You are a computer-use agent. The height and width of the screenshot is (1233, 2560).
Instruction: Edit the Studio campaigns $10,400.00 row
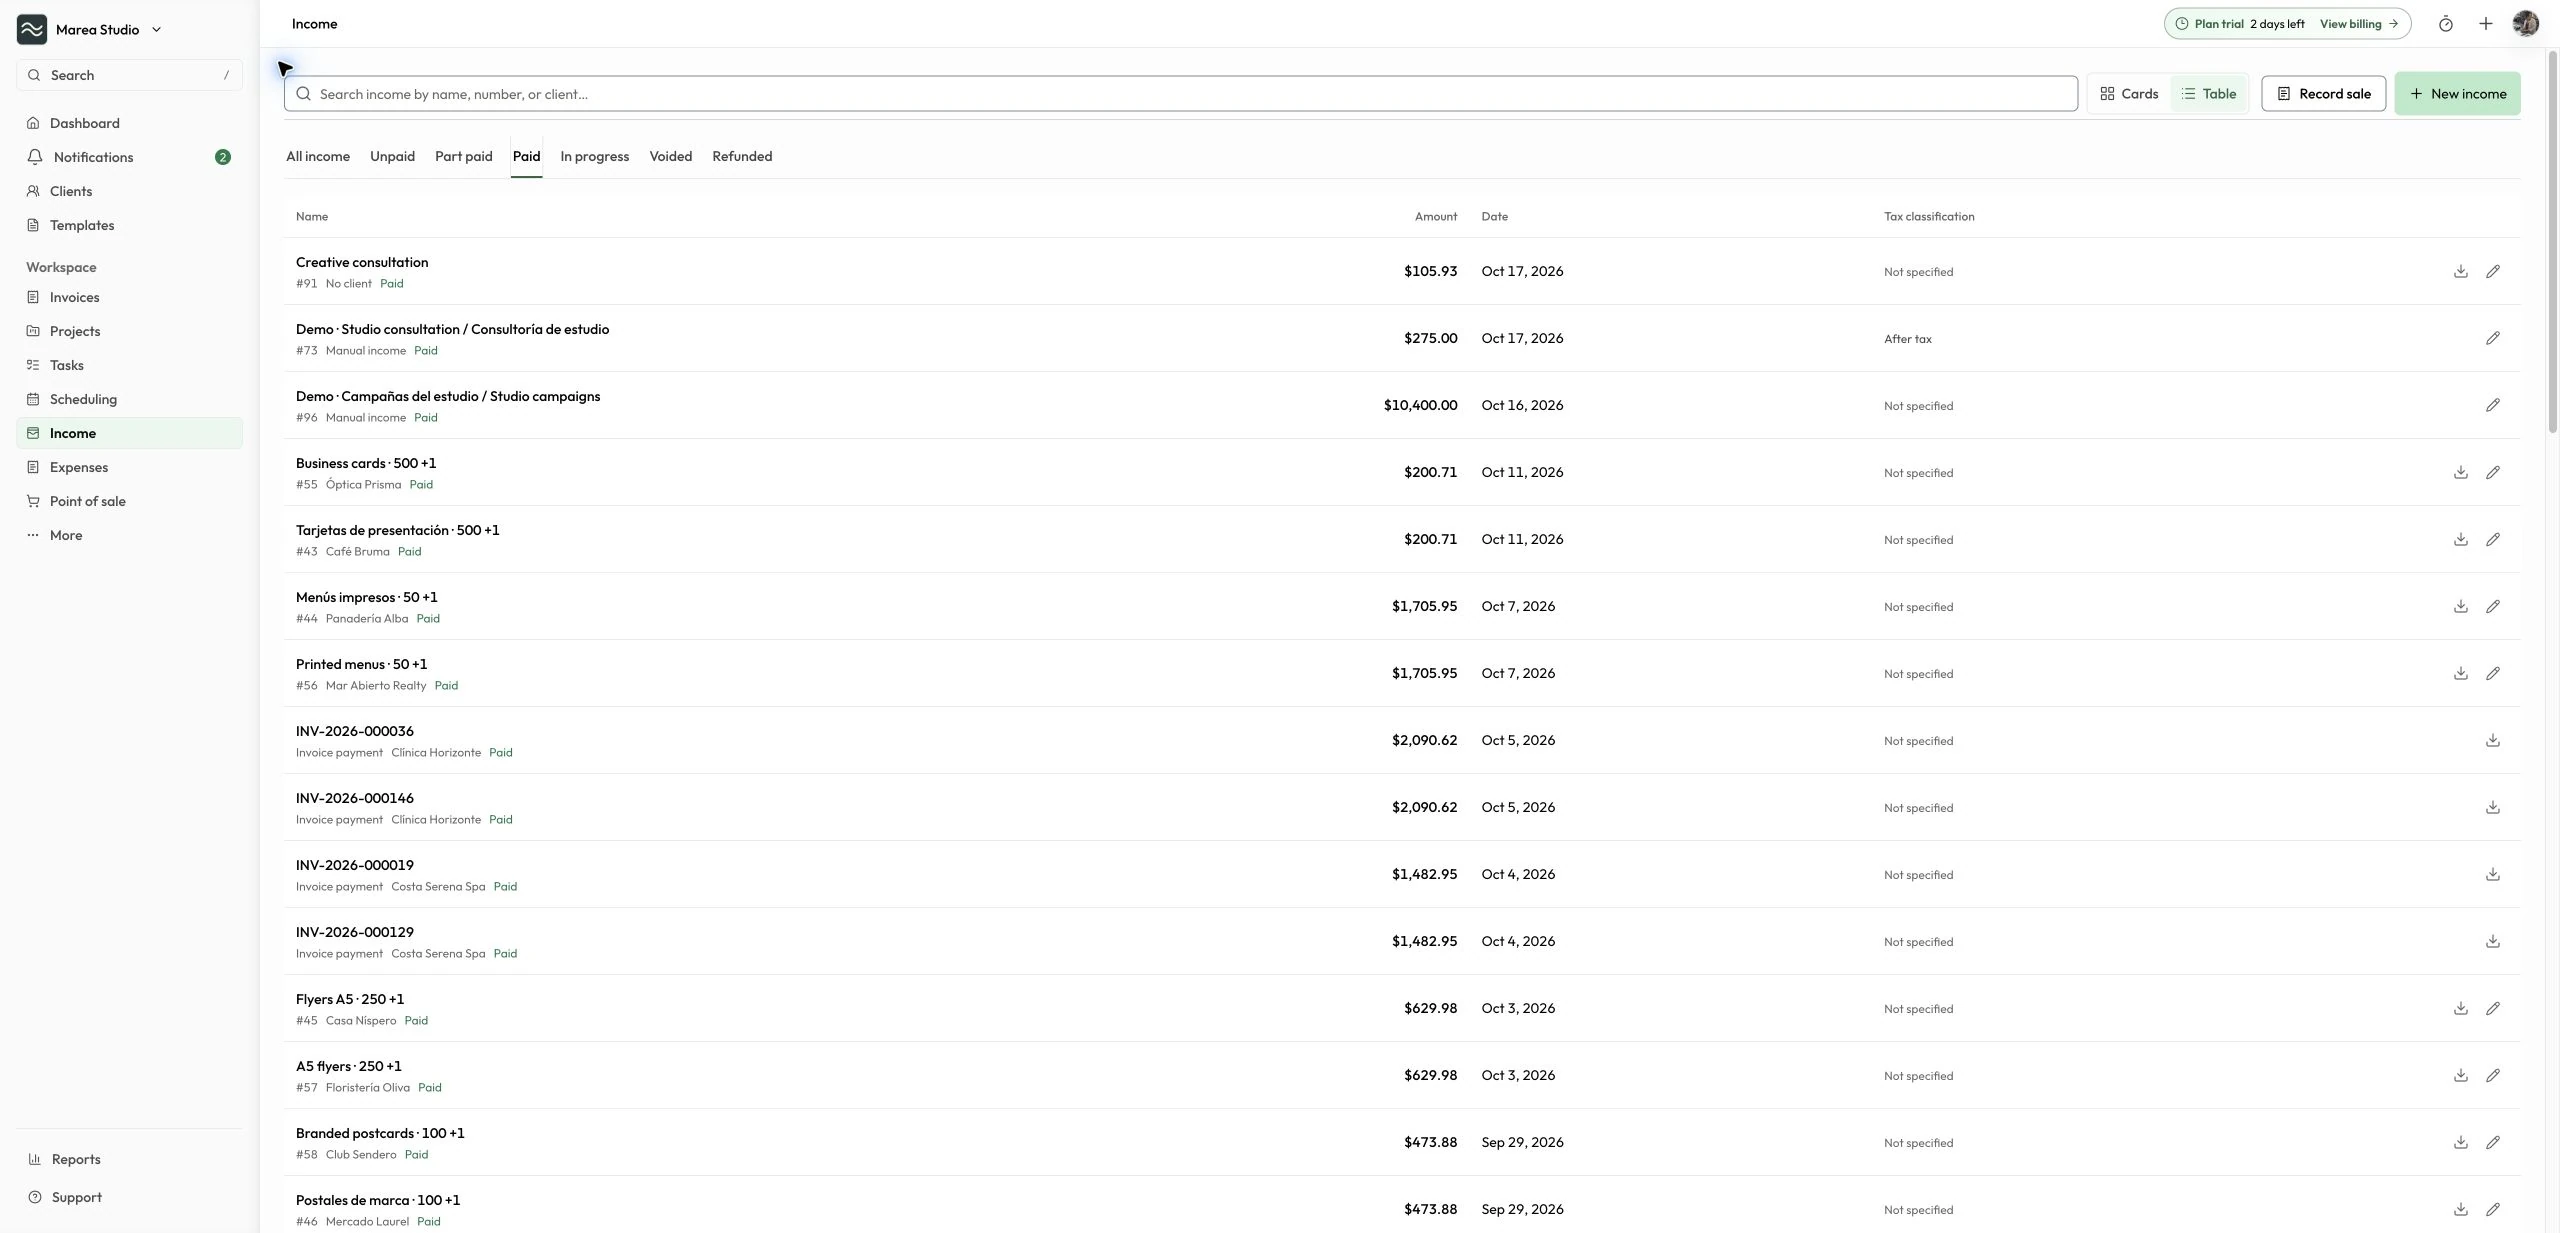click(2492, 405)
